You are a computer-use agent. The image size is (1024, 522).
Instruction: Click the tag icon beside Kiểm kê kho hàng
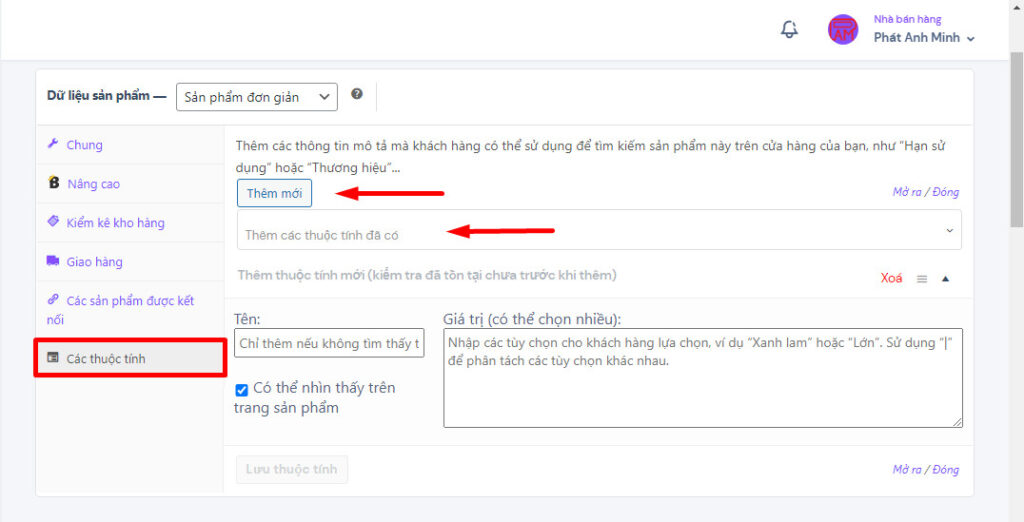(x=54, y=221)
